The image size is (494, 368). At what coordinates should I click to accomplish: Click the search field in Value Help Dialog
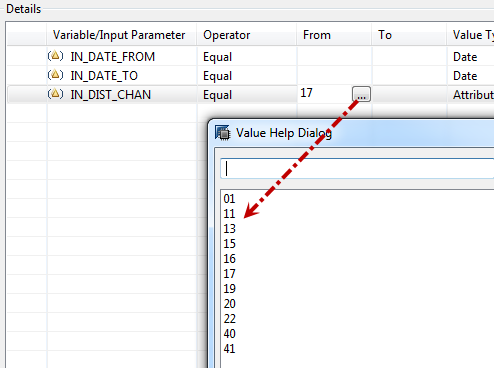pyautogui.click(x=357, y=168)
